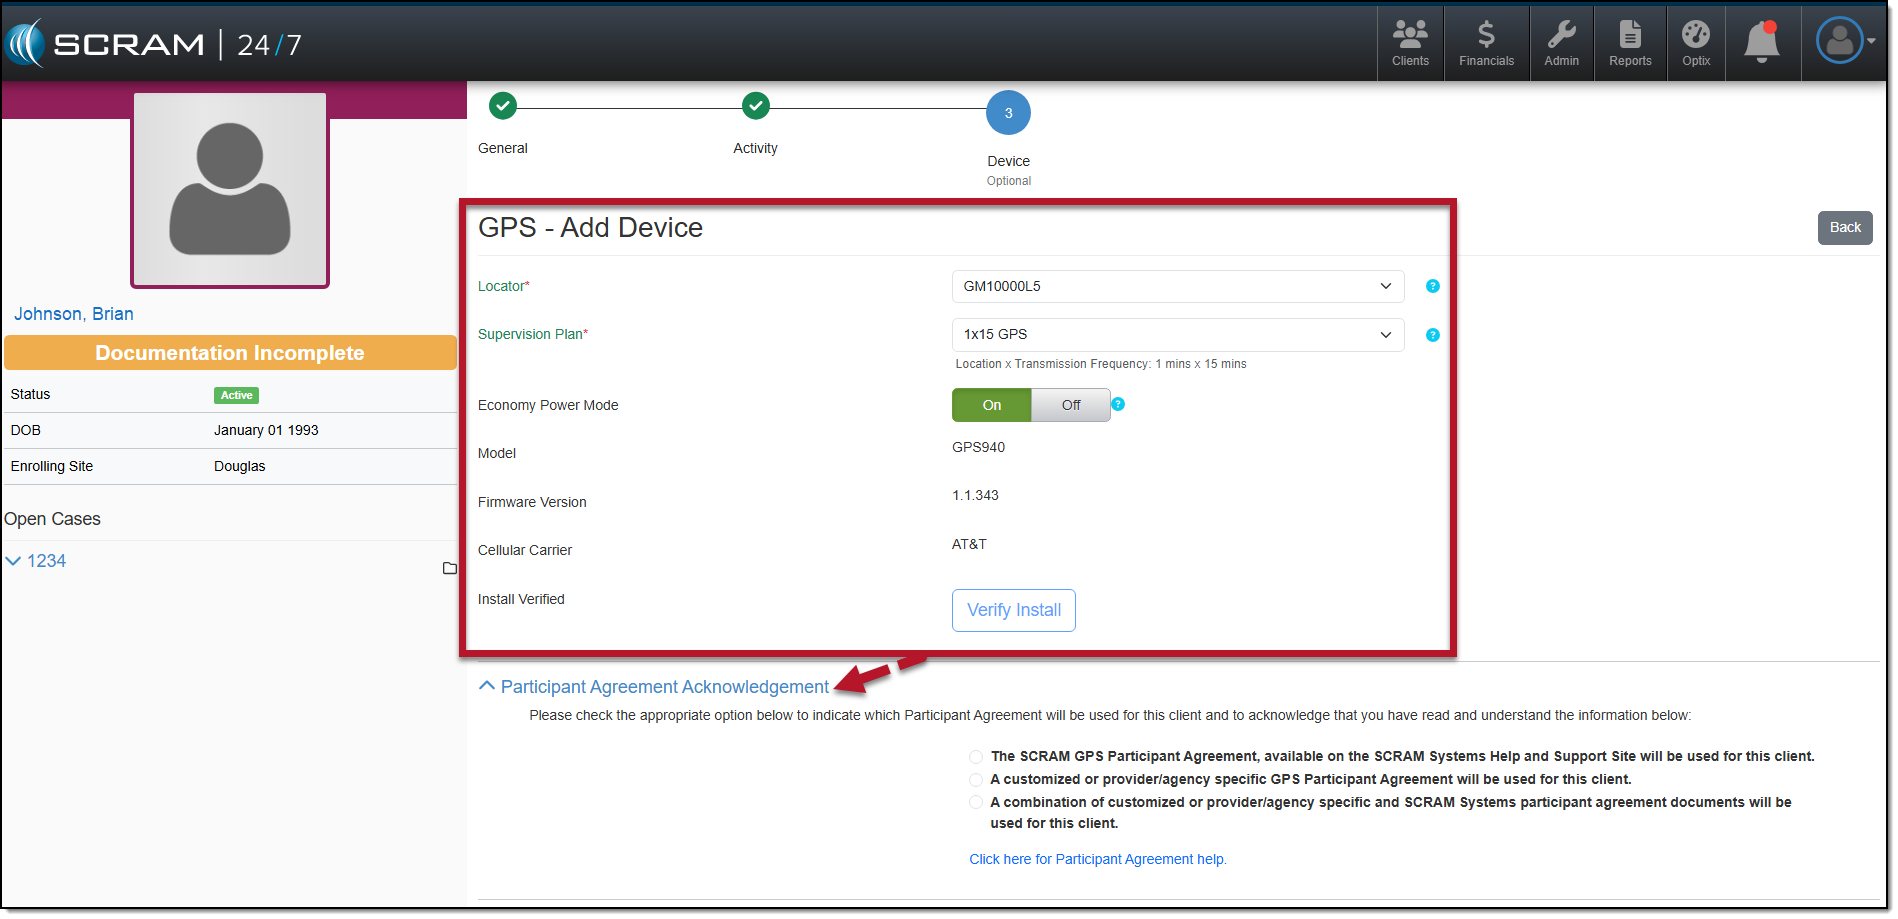Go to the General step
The image size is (1898, 919).
pyautogui.click(x=503, y=105)
